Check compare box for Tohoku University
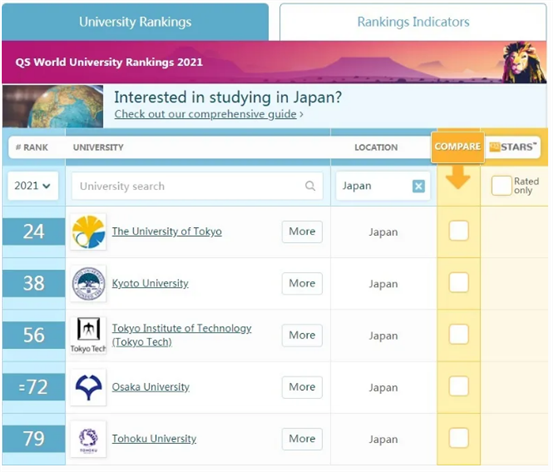The height and width of the screenshot is (472, 553). tap(458, 438)
